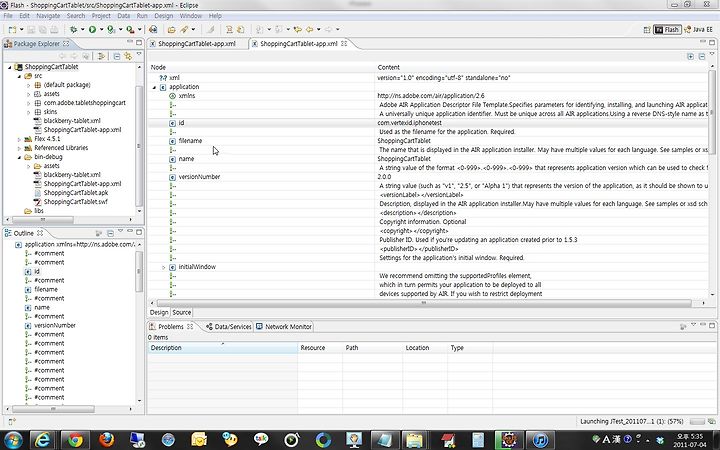Open the Run menu
This screenshot has width=720, height=450.
pos(142,16)
